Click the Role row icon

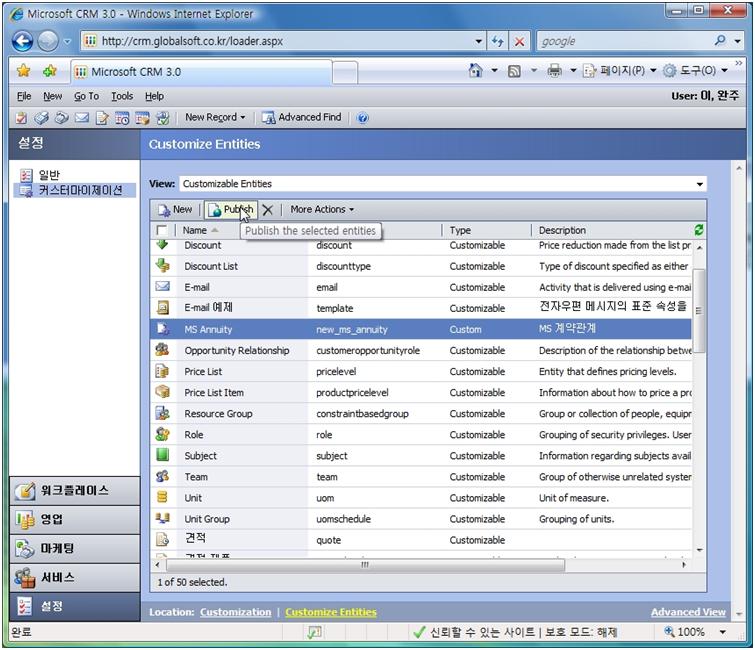[x=162, y=434]
